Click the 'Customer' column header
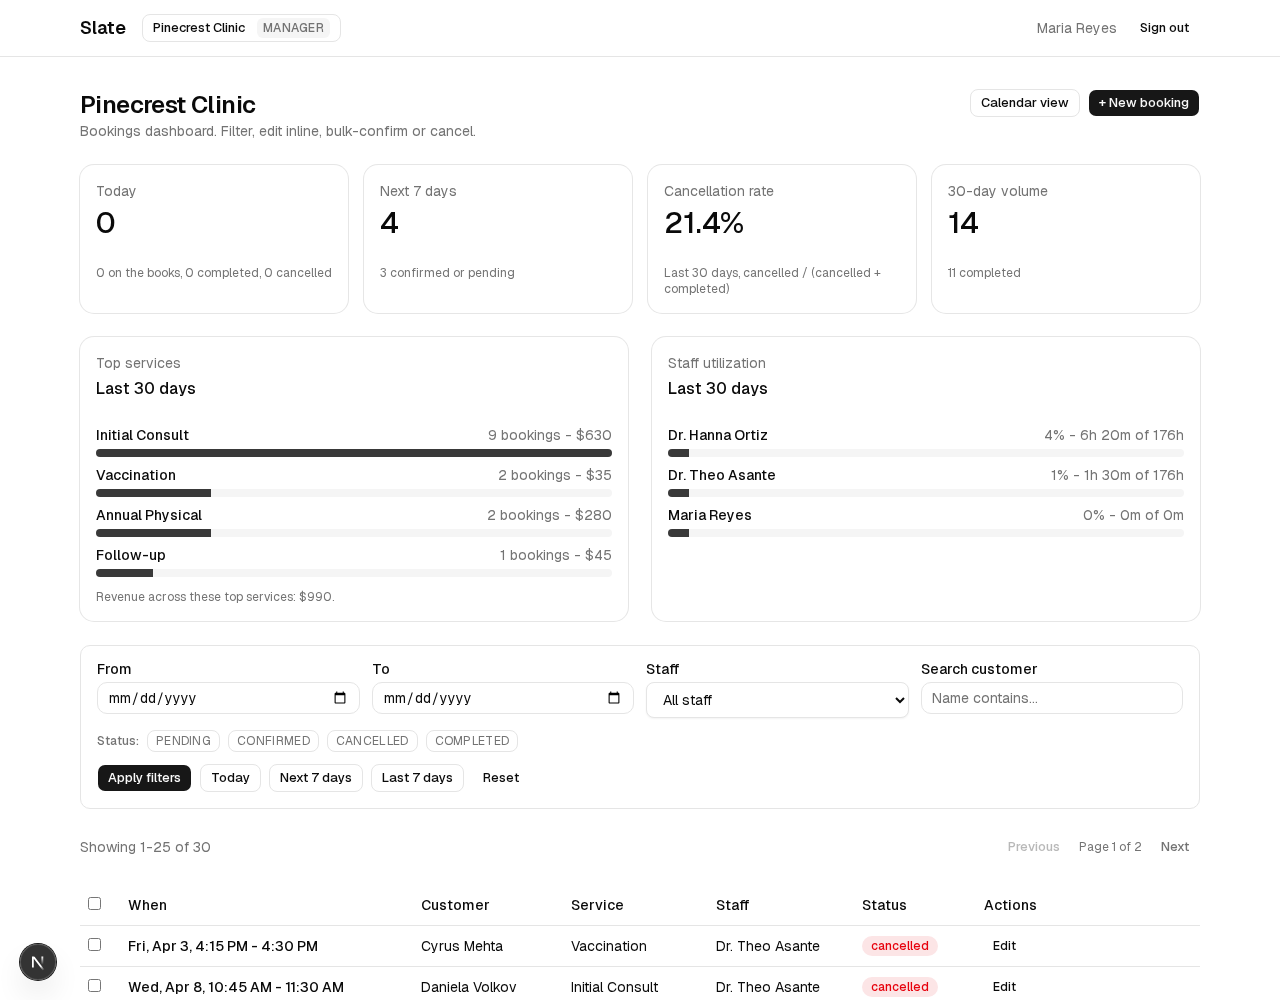This screenshot has width=1280, height=1000. [455, 905]
